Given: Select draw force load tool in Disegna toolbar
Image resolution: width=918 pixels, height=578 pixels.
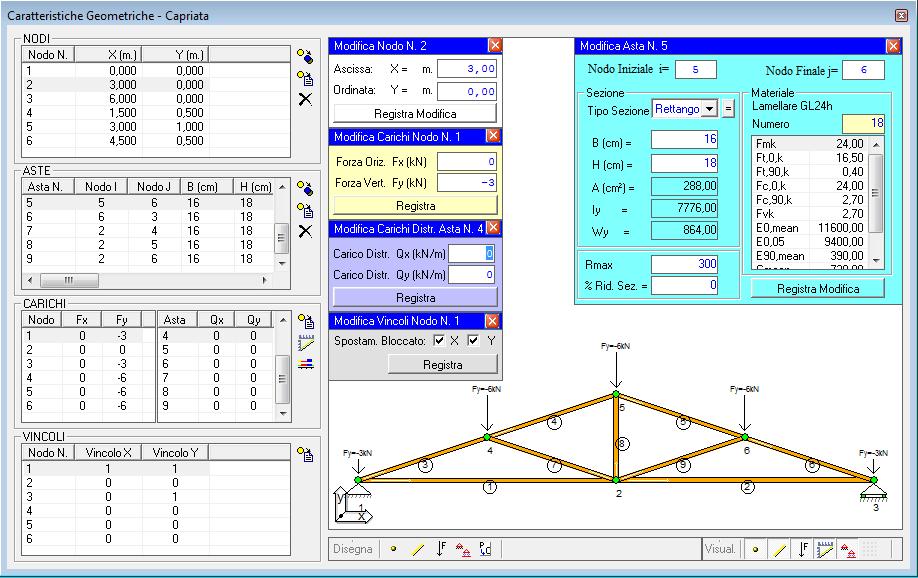Looking at the screenshot, I should 441,549.
